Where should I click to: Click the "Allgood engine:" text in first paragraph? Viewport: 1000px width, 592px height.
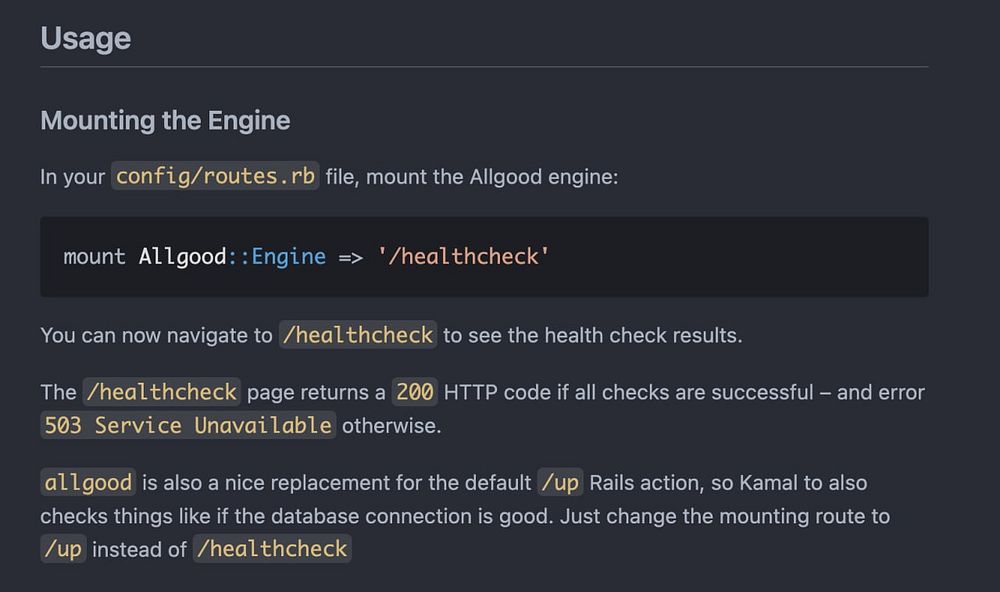coord(544,177)
